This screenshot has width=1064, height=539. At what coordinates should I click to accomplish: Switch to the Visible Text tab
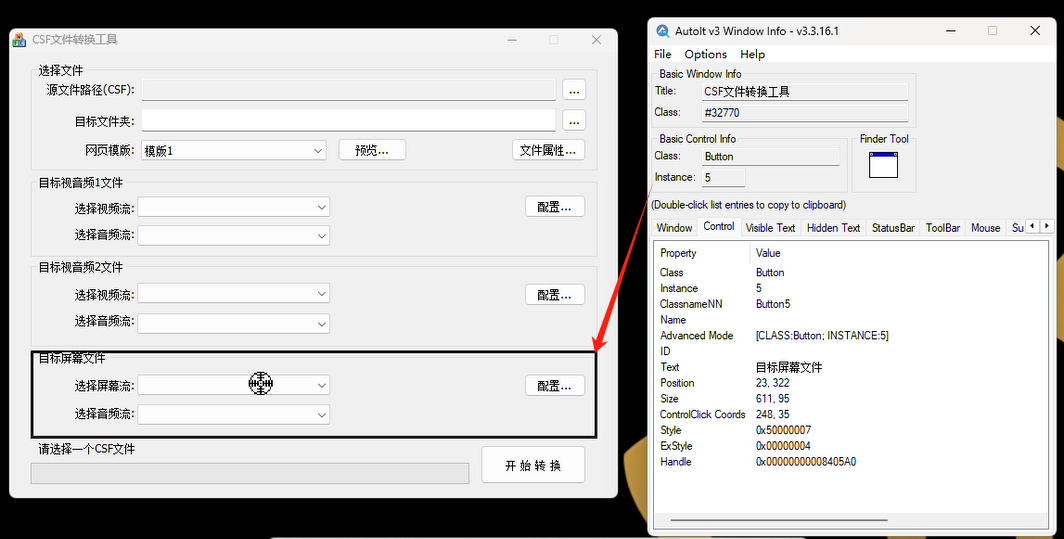[x=770, y=227]
